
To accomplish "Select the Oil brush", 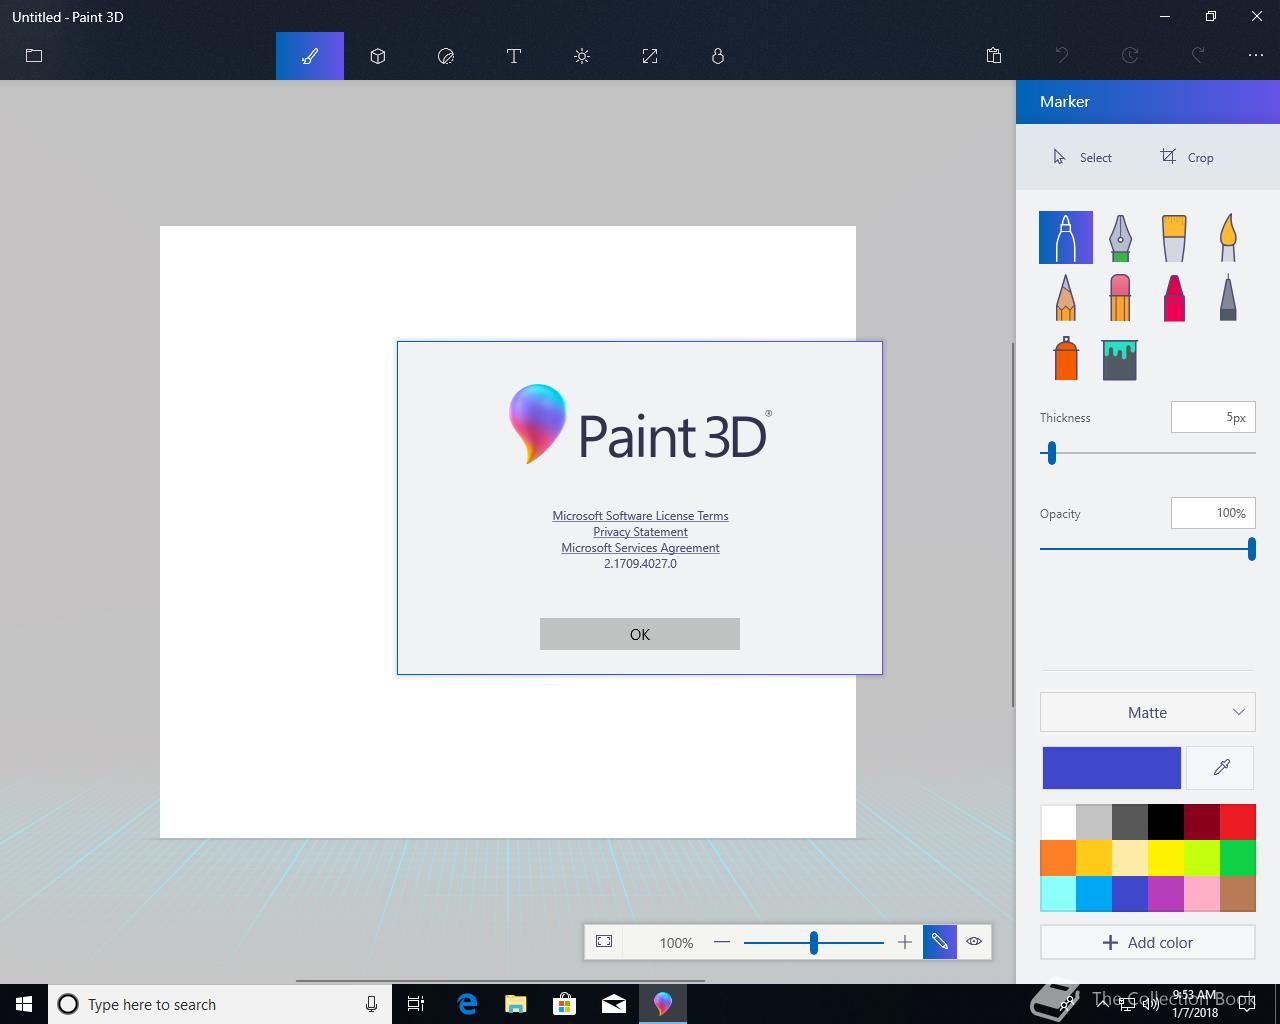I will (1174, 238).
